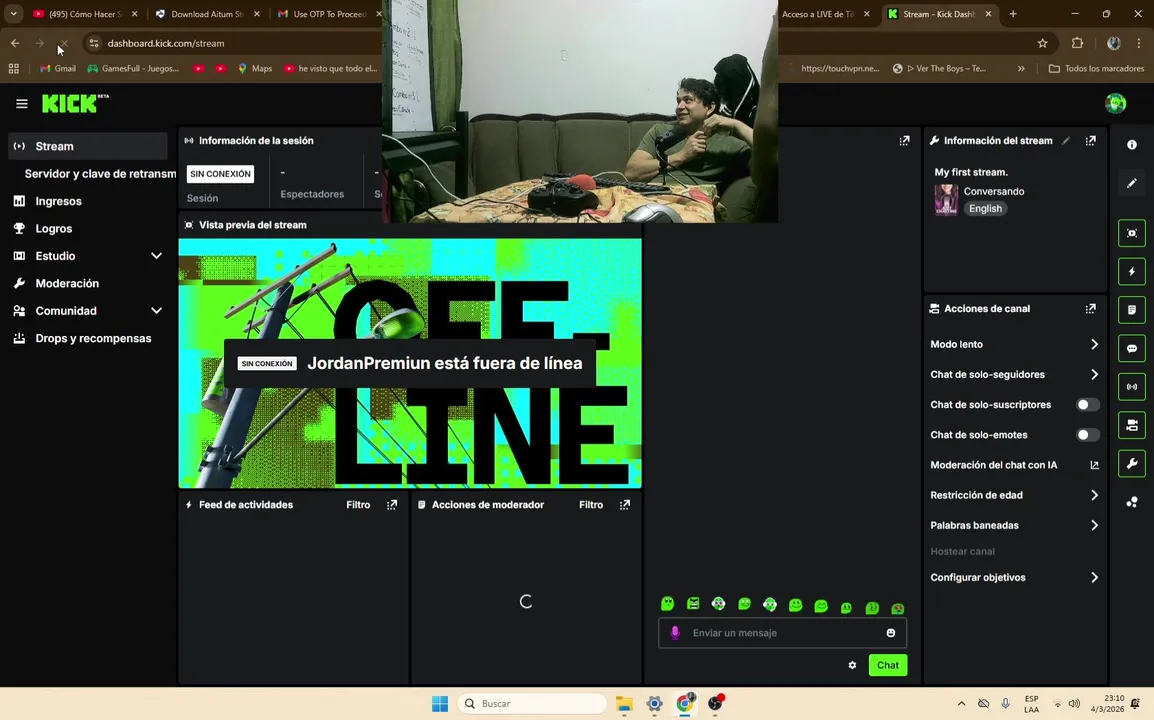Switch to the Use OTP To Proceed tab
1154x720 pixels.
328,14
